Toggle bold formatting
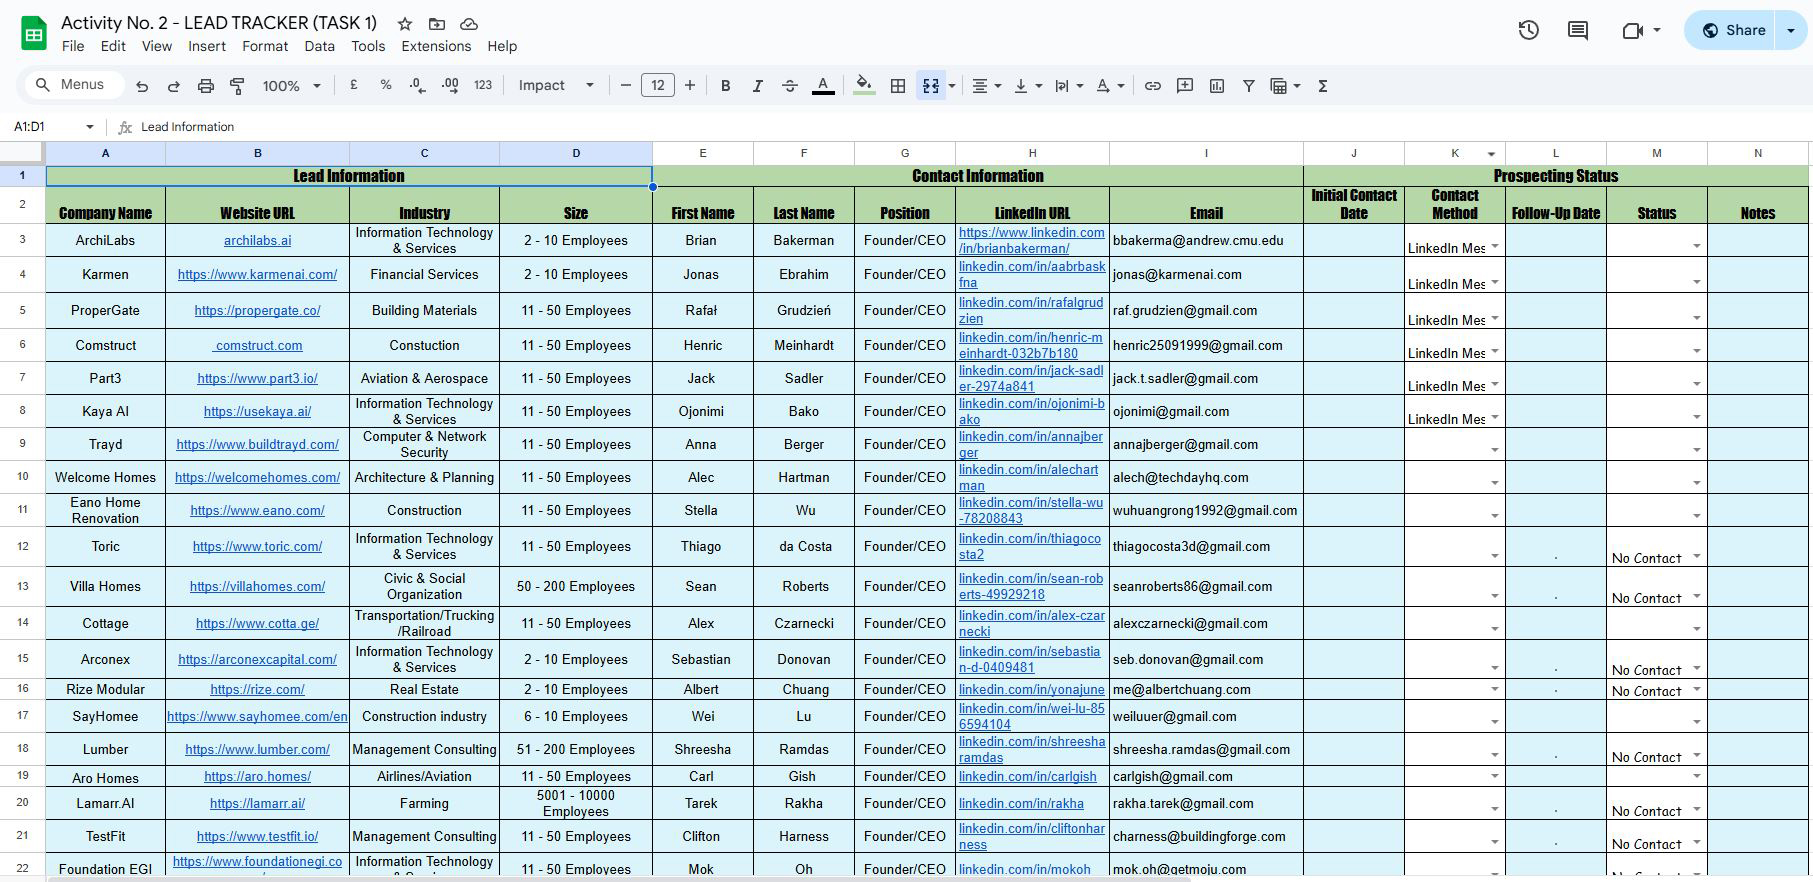1813x882 pixels. coord(725,86)
